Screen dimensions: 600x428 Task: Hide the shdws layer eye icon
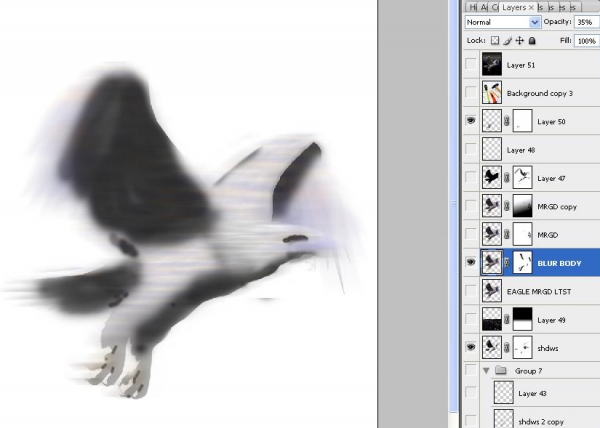(x=471, y=347)
